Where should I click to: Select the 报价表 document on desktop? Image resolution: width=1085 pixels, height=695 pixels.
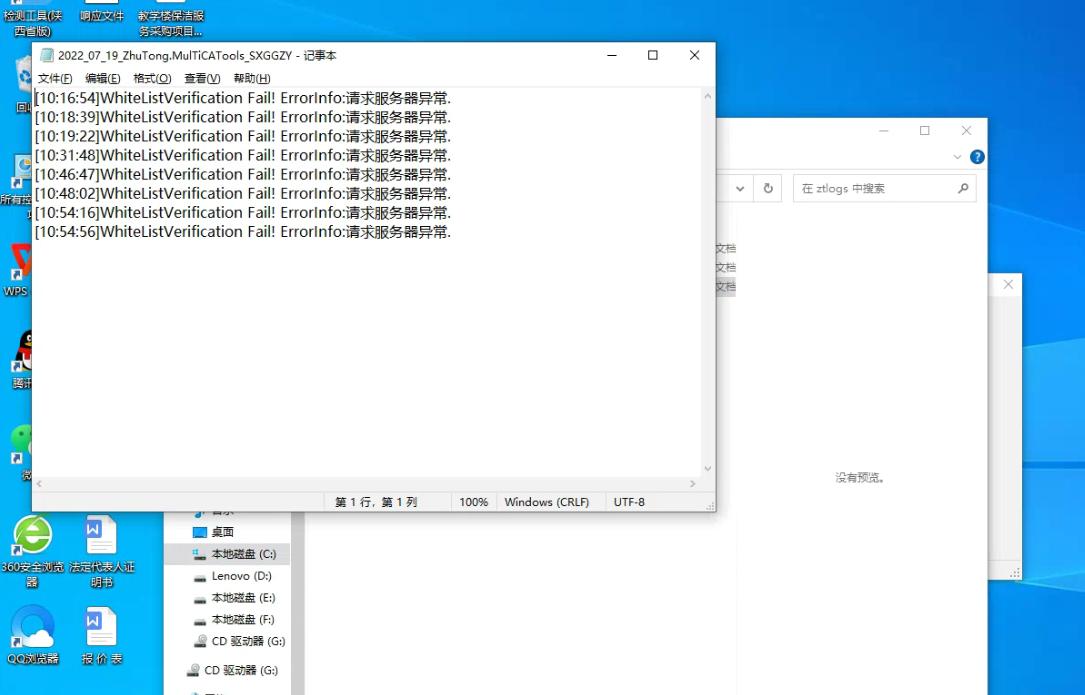click(x=101, y=628)
